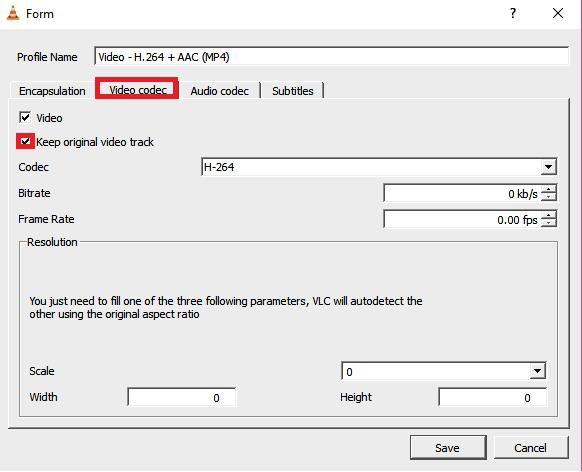
Task: Decrease Bitrate with the down arrow
Action: [x=549, y=197]
